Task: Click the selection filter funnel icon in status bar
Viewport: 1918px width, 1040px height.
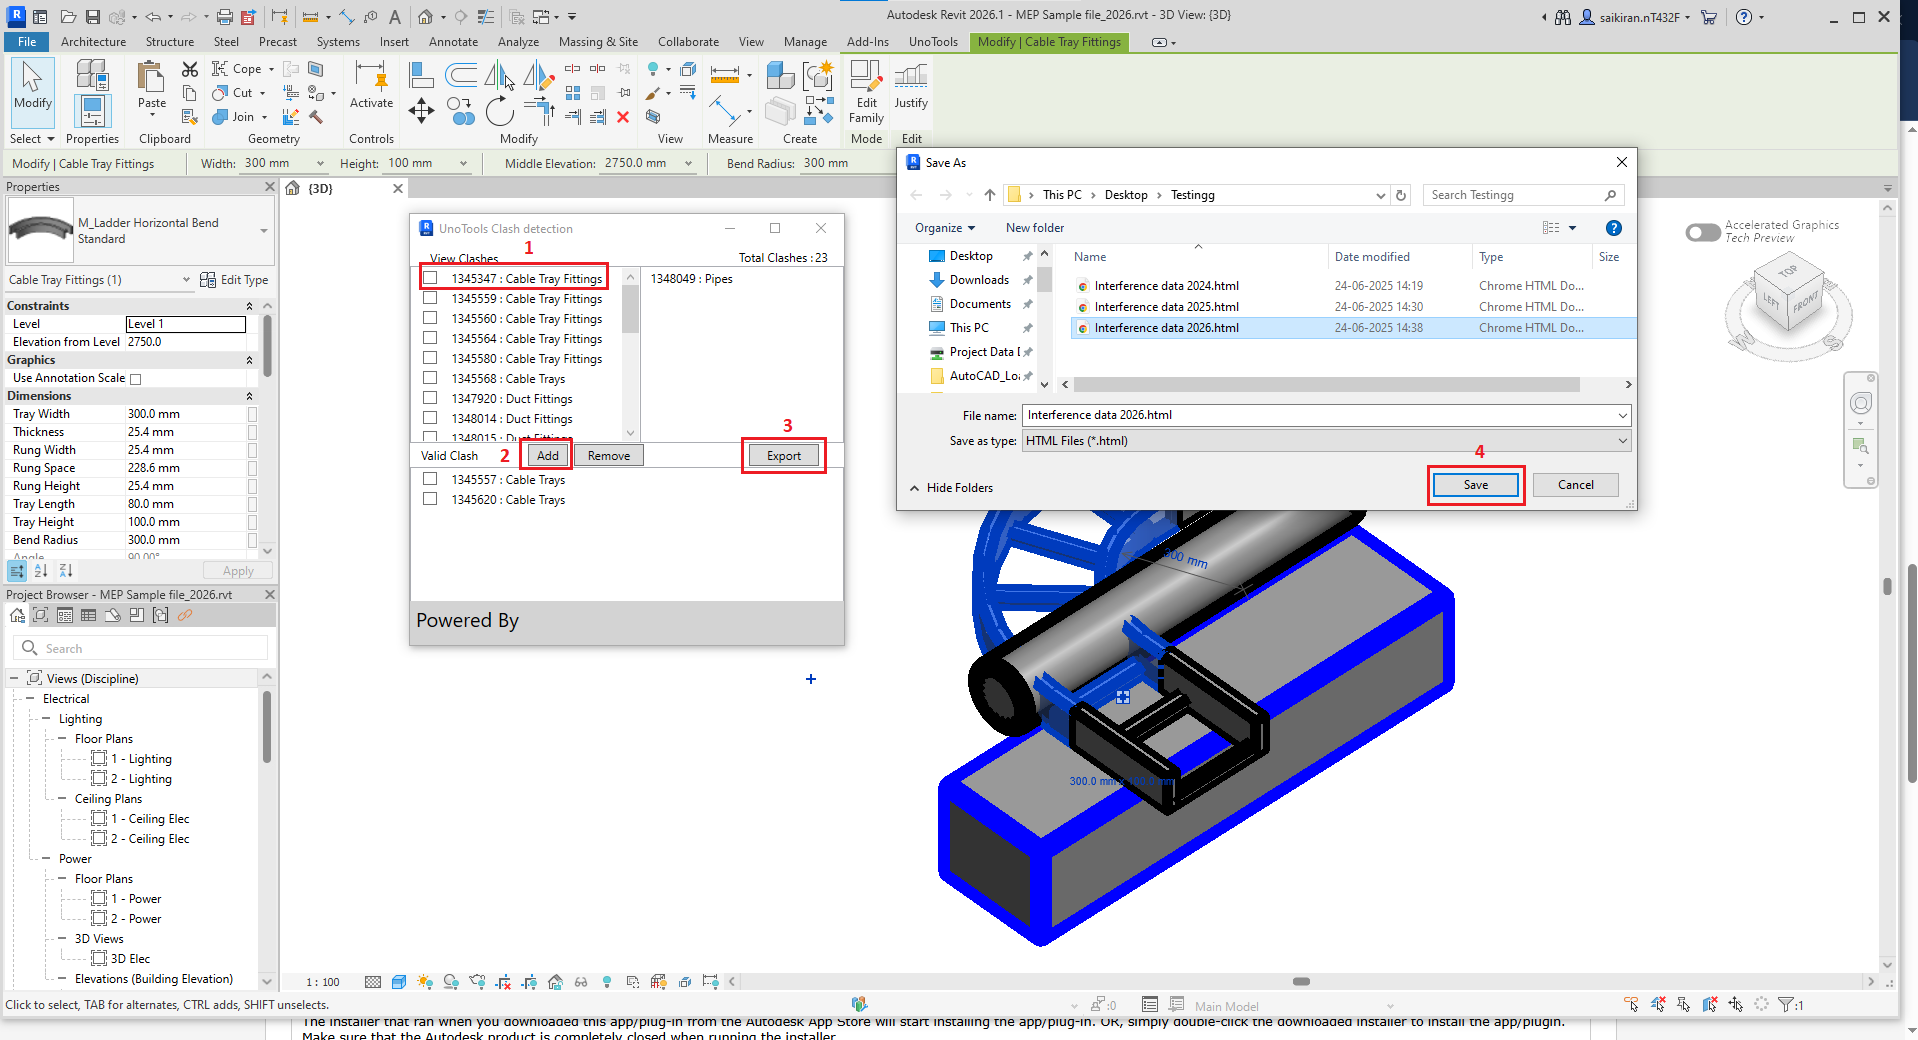Action: 1785,1004
